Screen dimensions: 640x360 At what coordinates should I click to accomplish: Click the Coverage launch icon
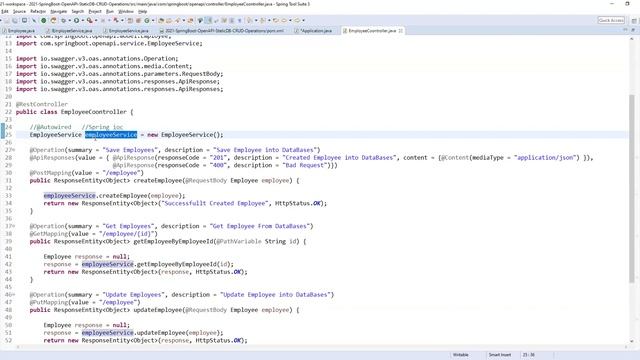[89, 20]
